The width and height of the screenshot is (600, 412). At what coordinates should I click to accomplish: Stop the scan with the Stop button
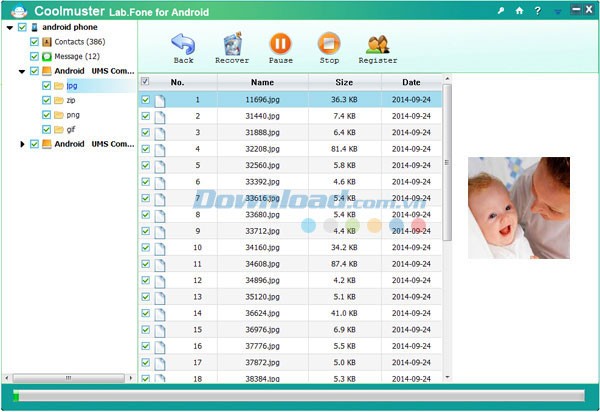(x=329, y=44)
